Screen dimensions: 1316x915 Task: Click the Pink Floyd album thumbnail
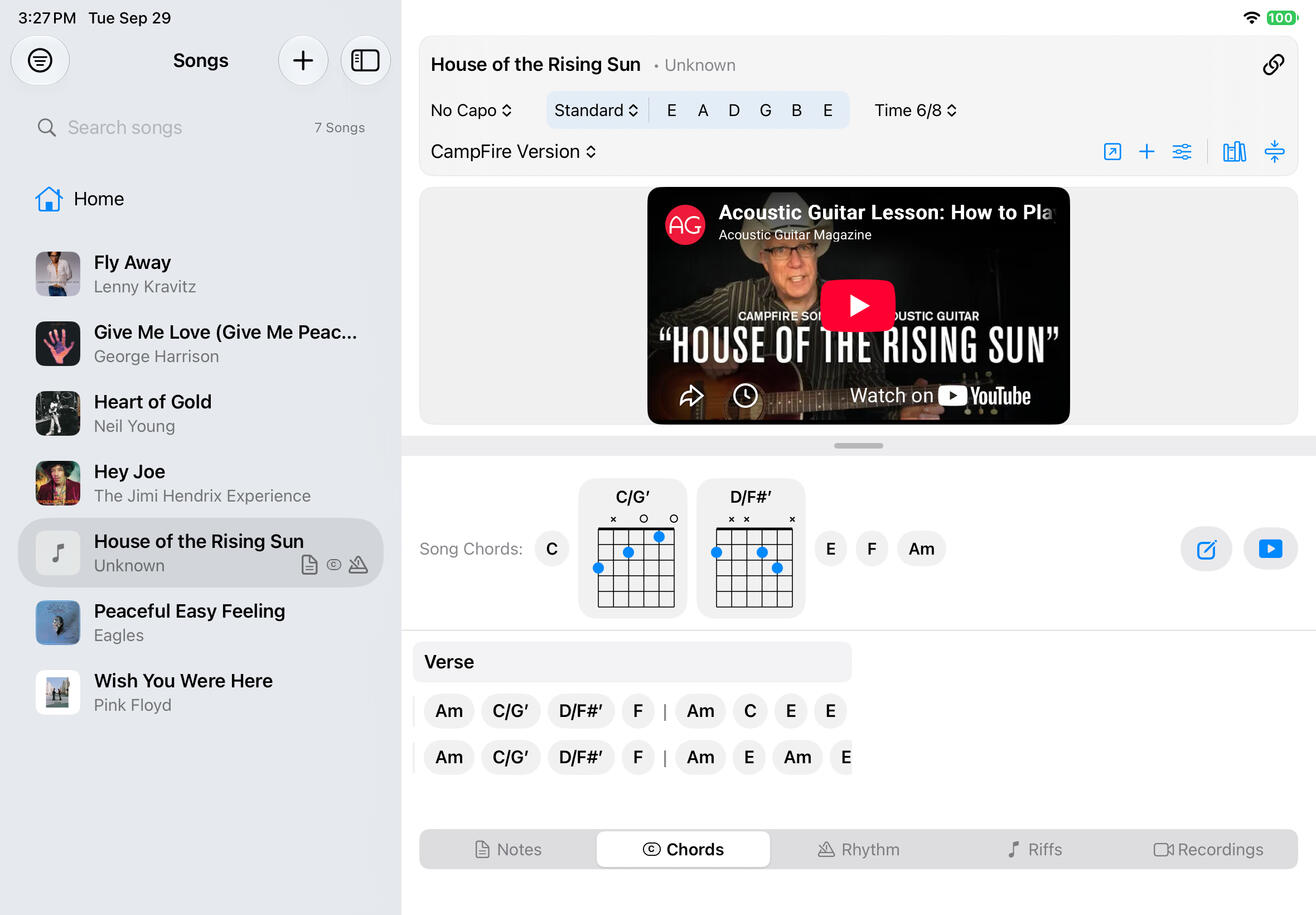click(58, 693)
